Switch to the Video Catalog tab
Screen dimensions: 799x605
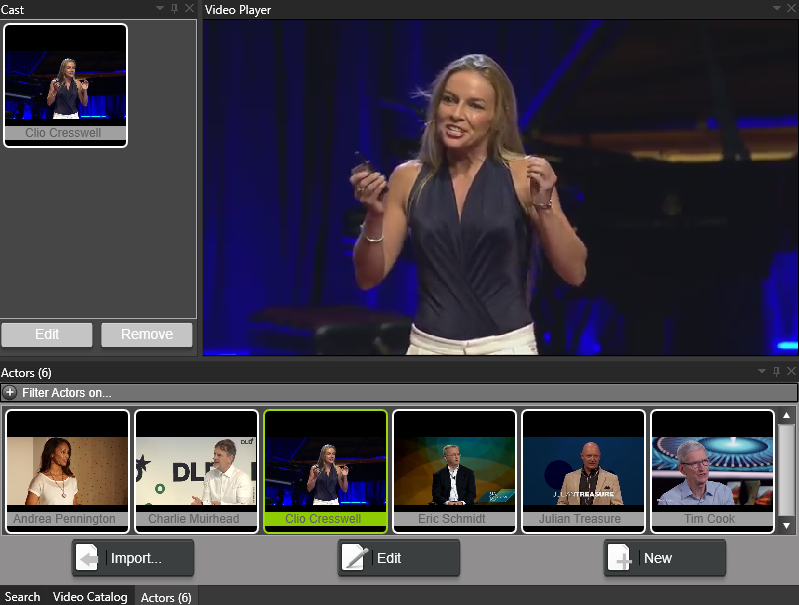tap(90, 597)
